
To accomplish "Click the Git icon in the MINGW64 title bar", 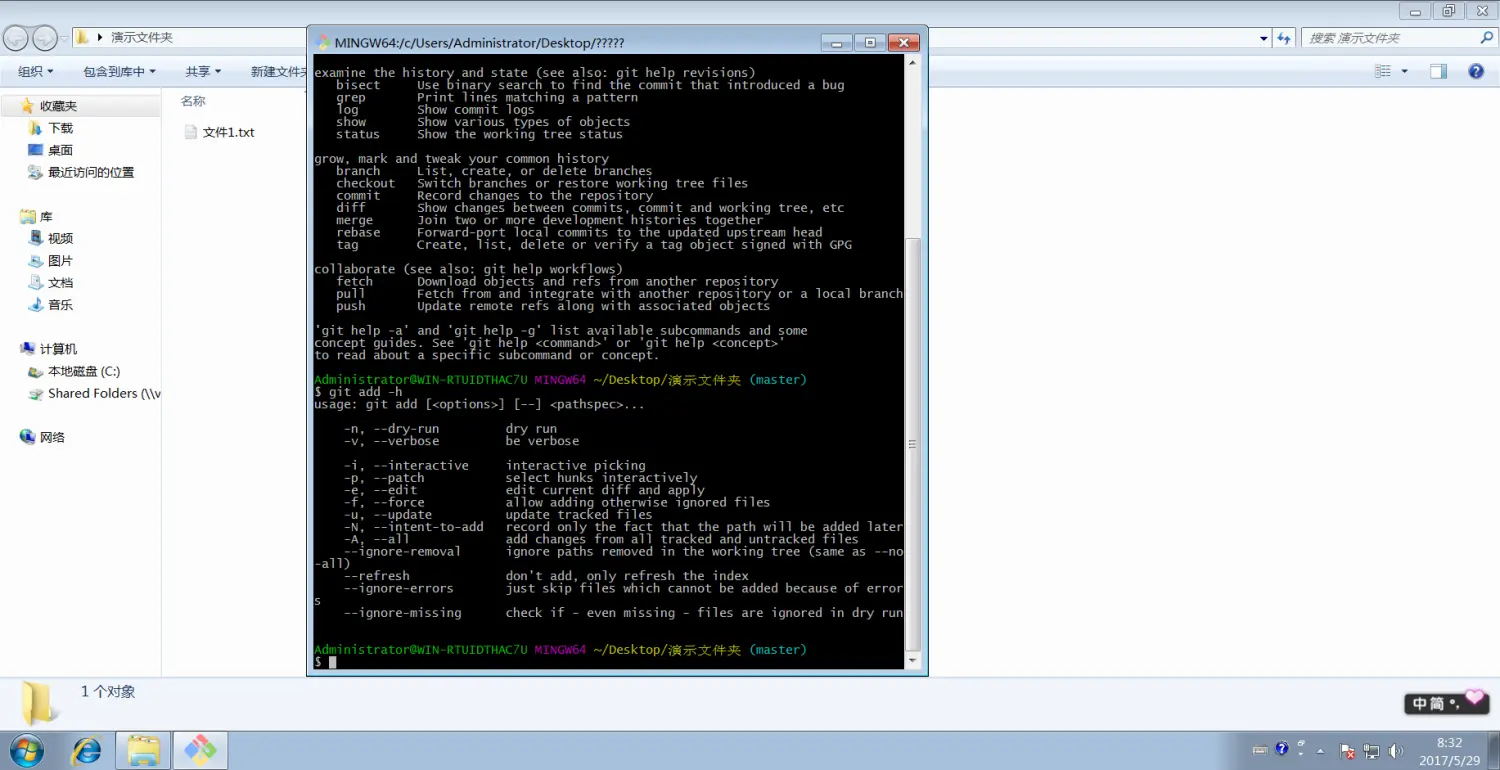I will click(323, 42).
